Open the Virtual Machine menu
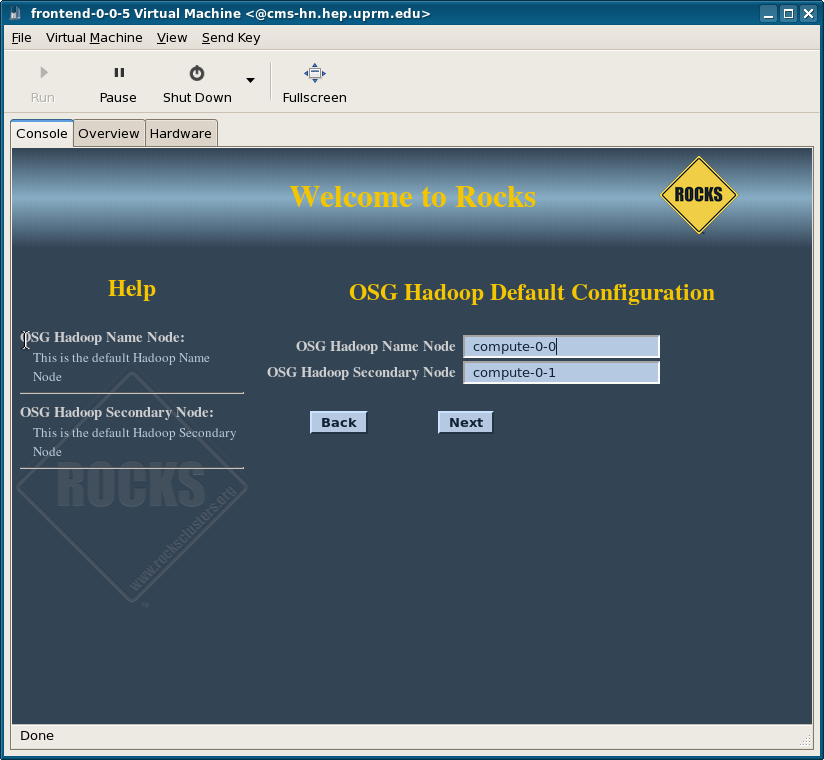The height and width of the screenshot is (760, 824). [x=94, y=38]
